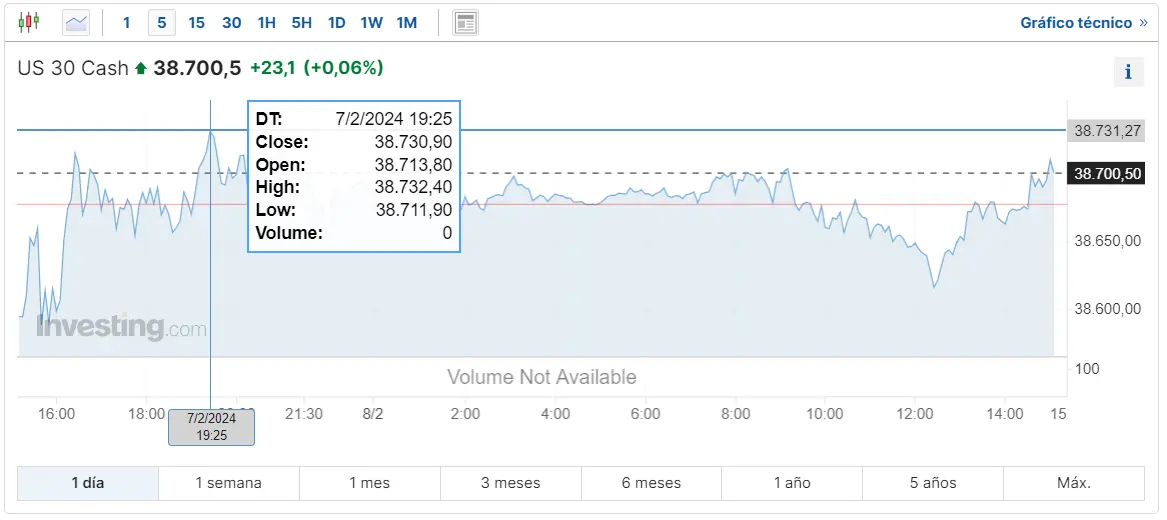Switch interval to 1H
Viewport: 1167px width, 520px height.
tap(266, 22)
